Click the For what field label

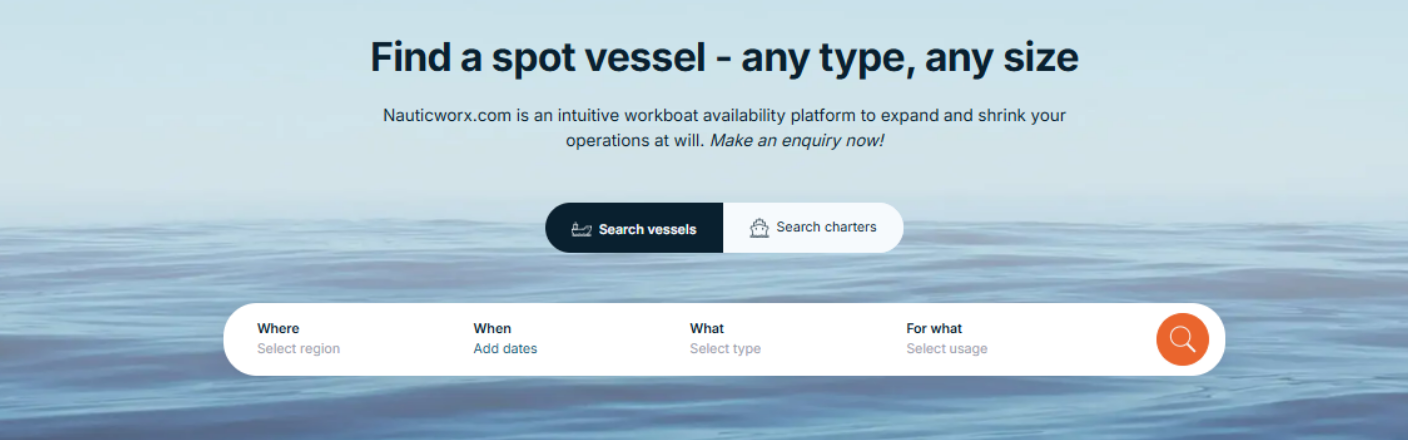point(934,328)
